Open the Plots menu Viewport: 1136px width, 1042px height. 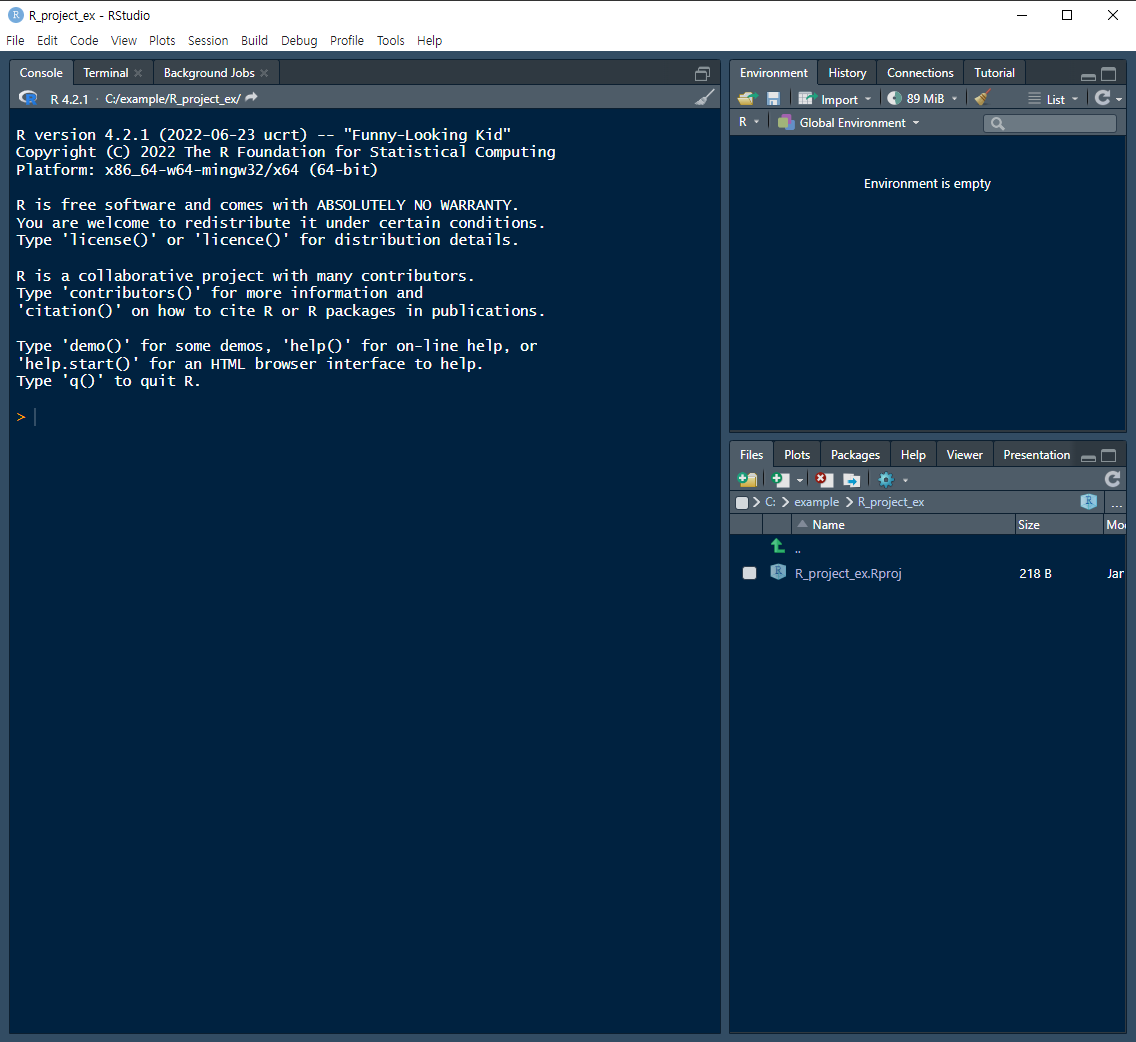coord(162,41)
